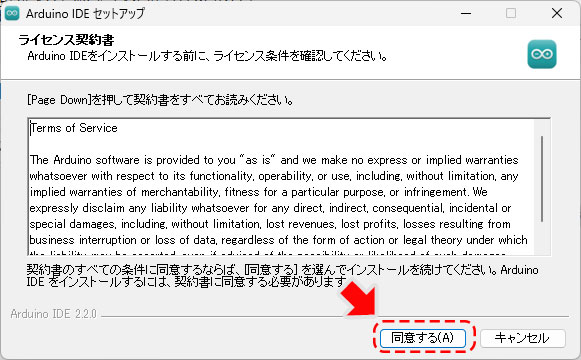This screenshot has height=360, width=581.
Task: Click the line starting 'business interruption or loss'
Action: [278, 240]
